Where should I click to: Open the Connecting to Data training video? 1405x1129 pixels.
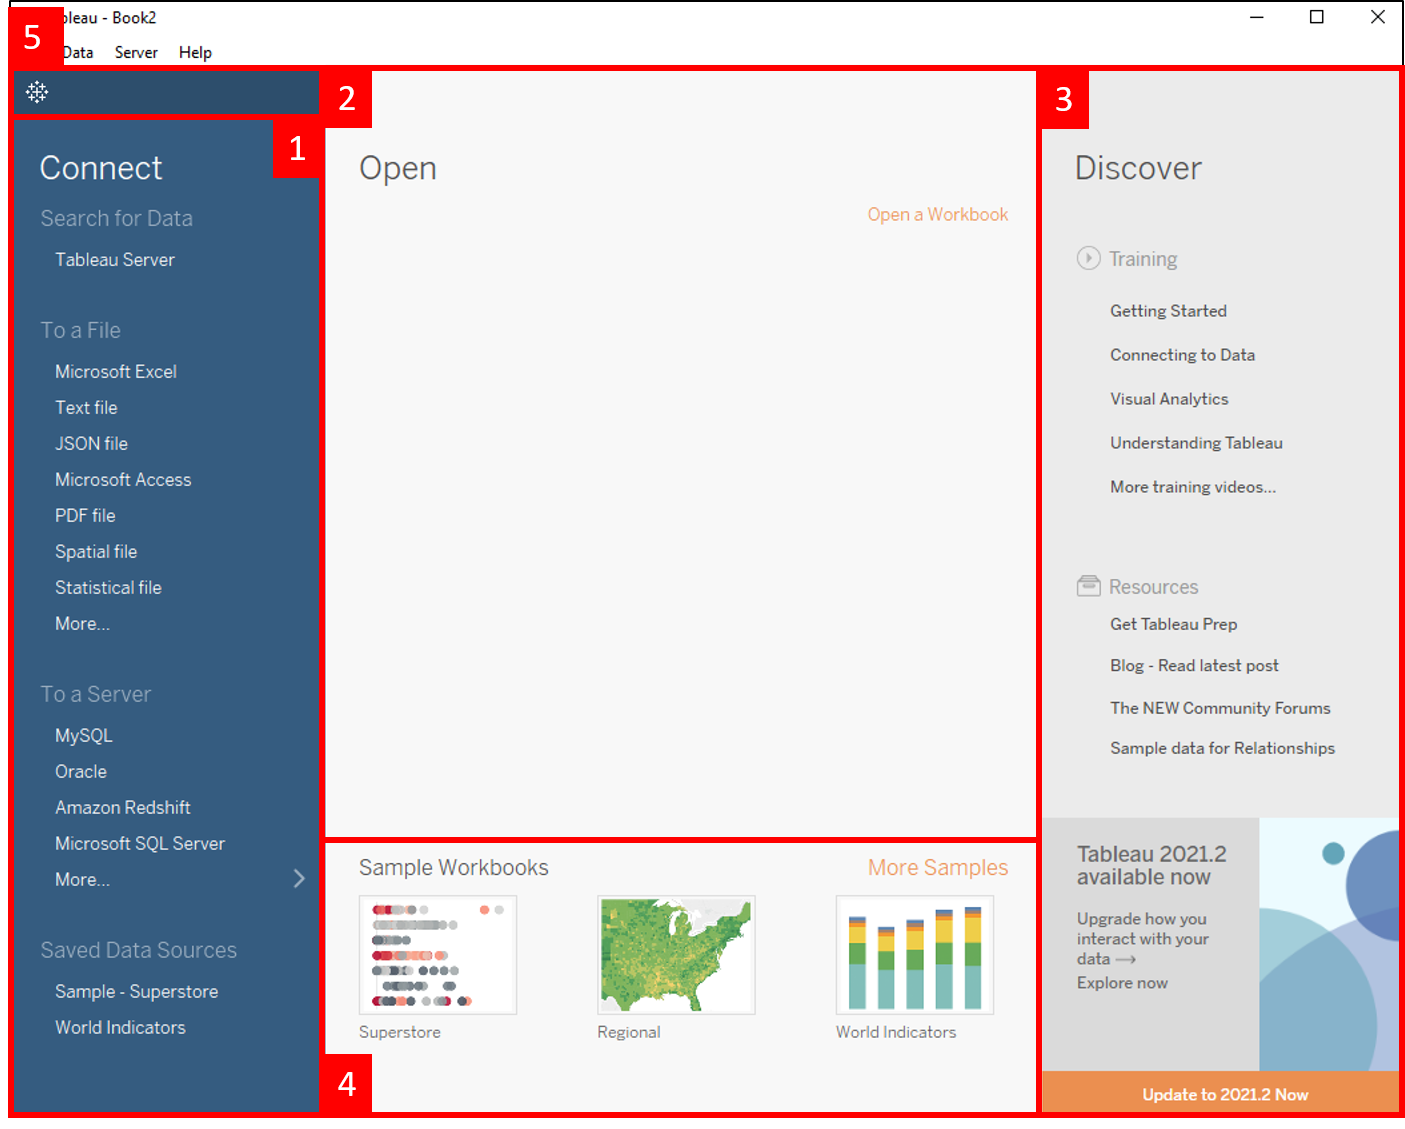pos(1182,355)
